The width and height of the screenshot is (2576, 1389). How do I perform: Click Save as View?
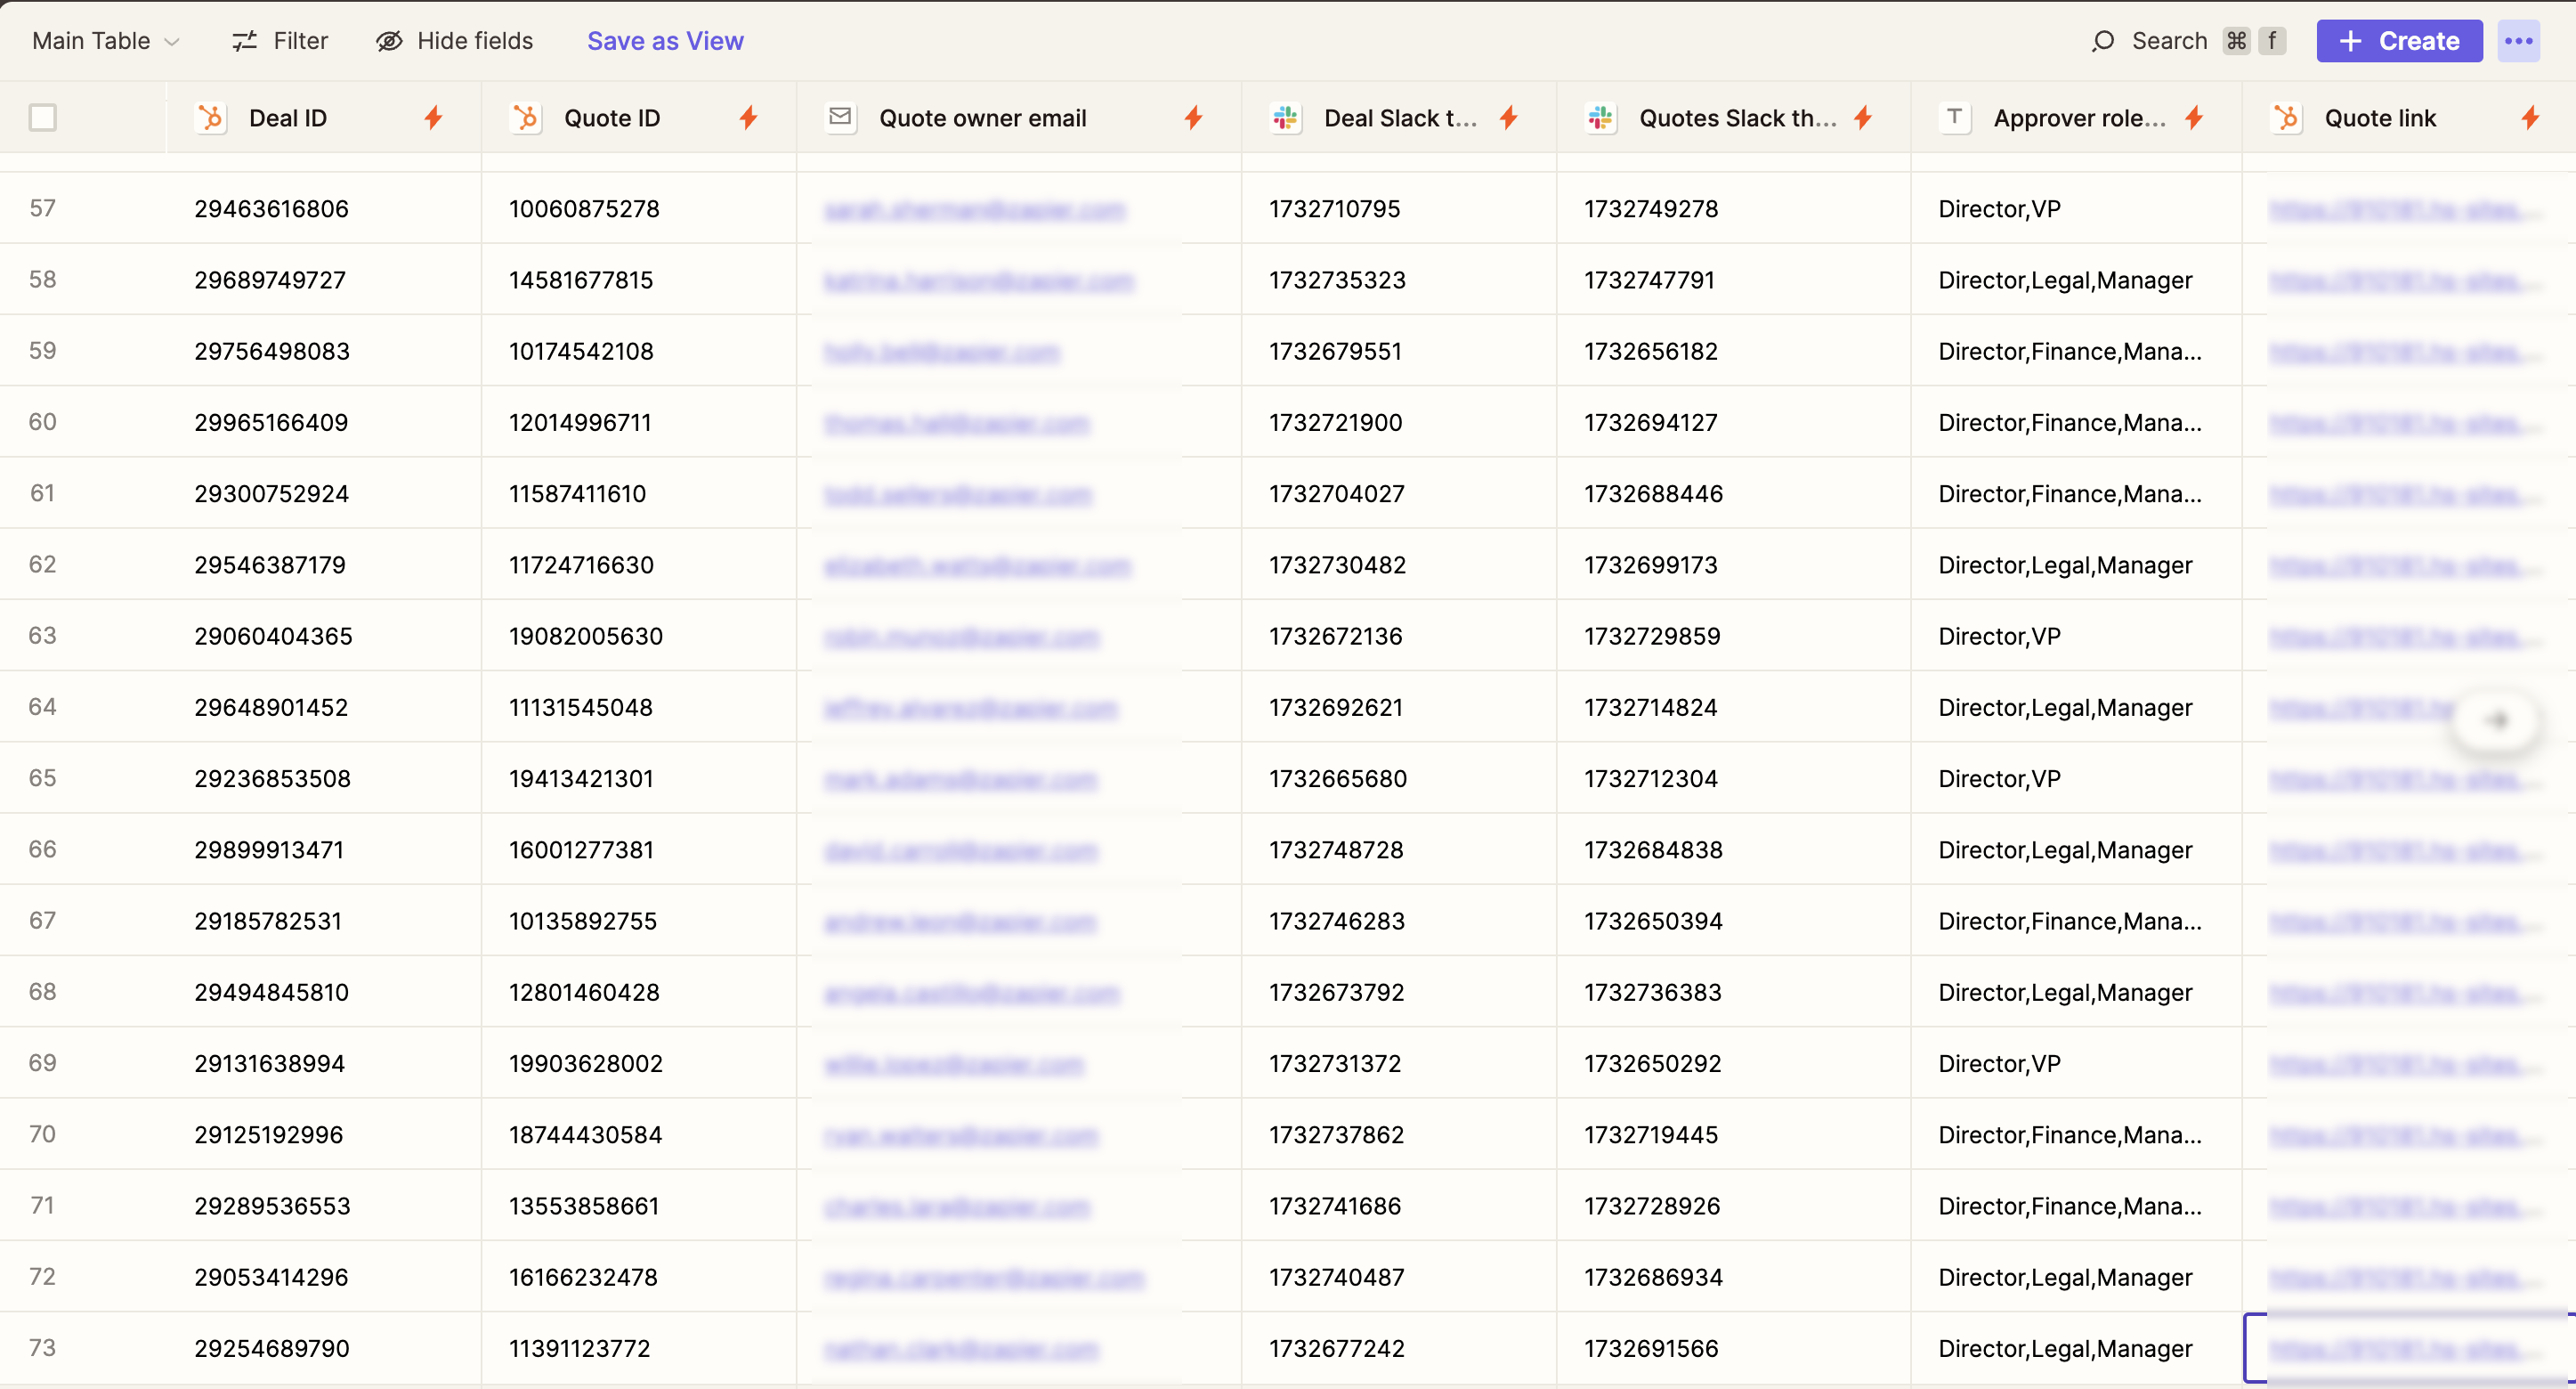(665, 41)
